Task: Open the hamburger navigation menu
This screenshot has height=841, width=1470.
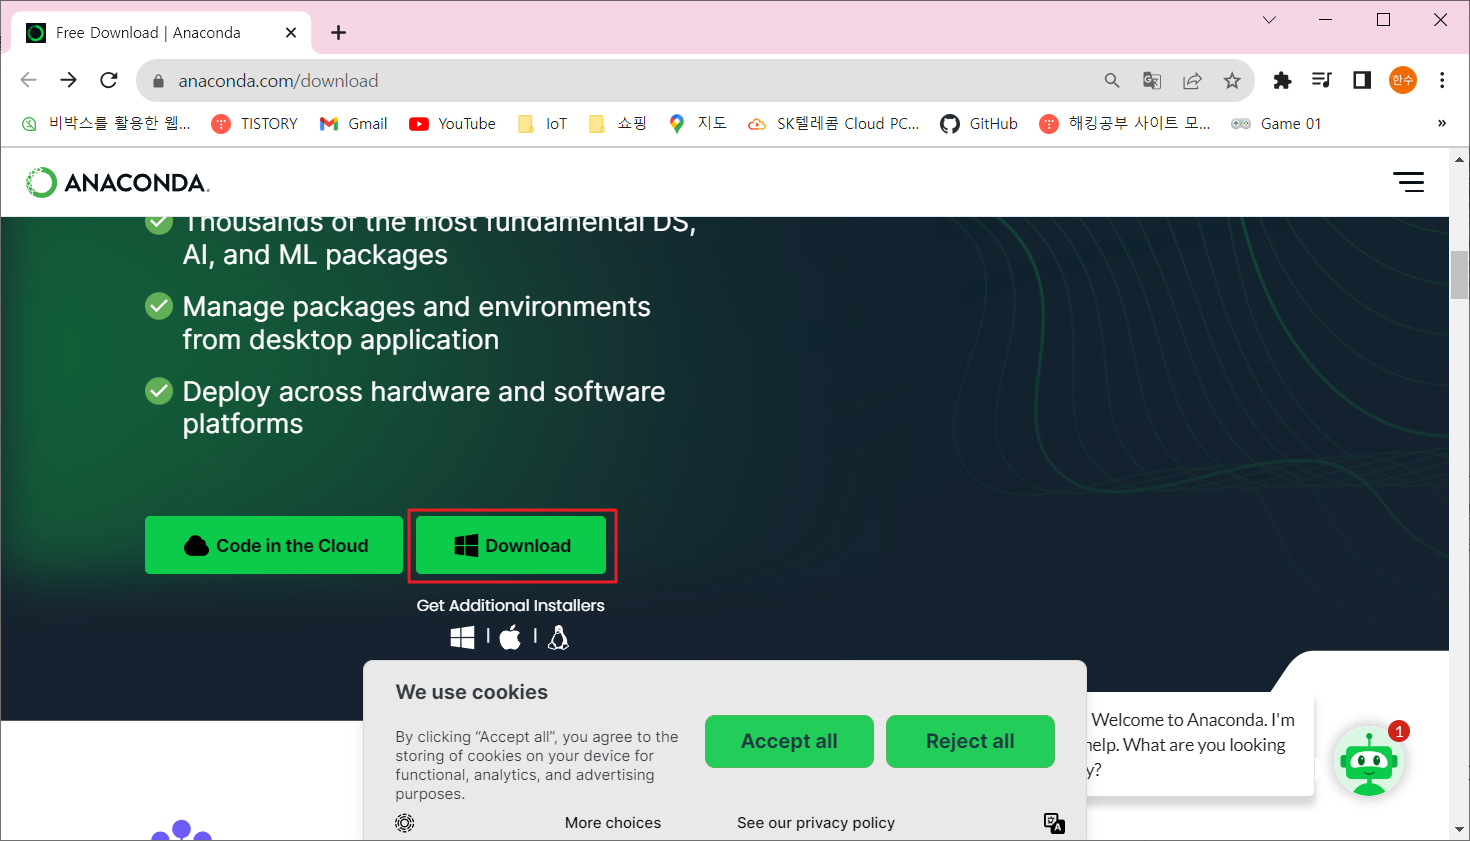Action: (1408, 182)
